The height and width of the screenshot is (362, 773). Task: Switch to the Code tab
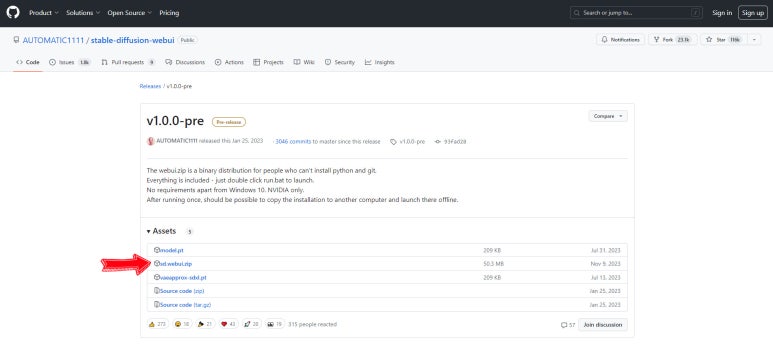pos(28,62)
